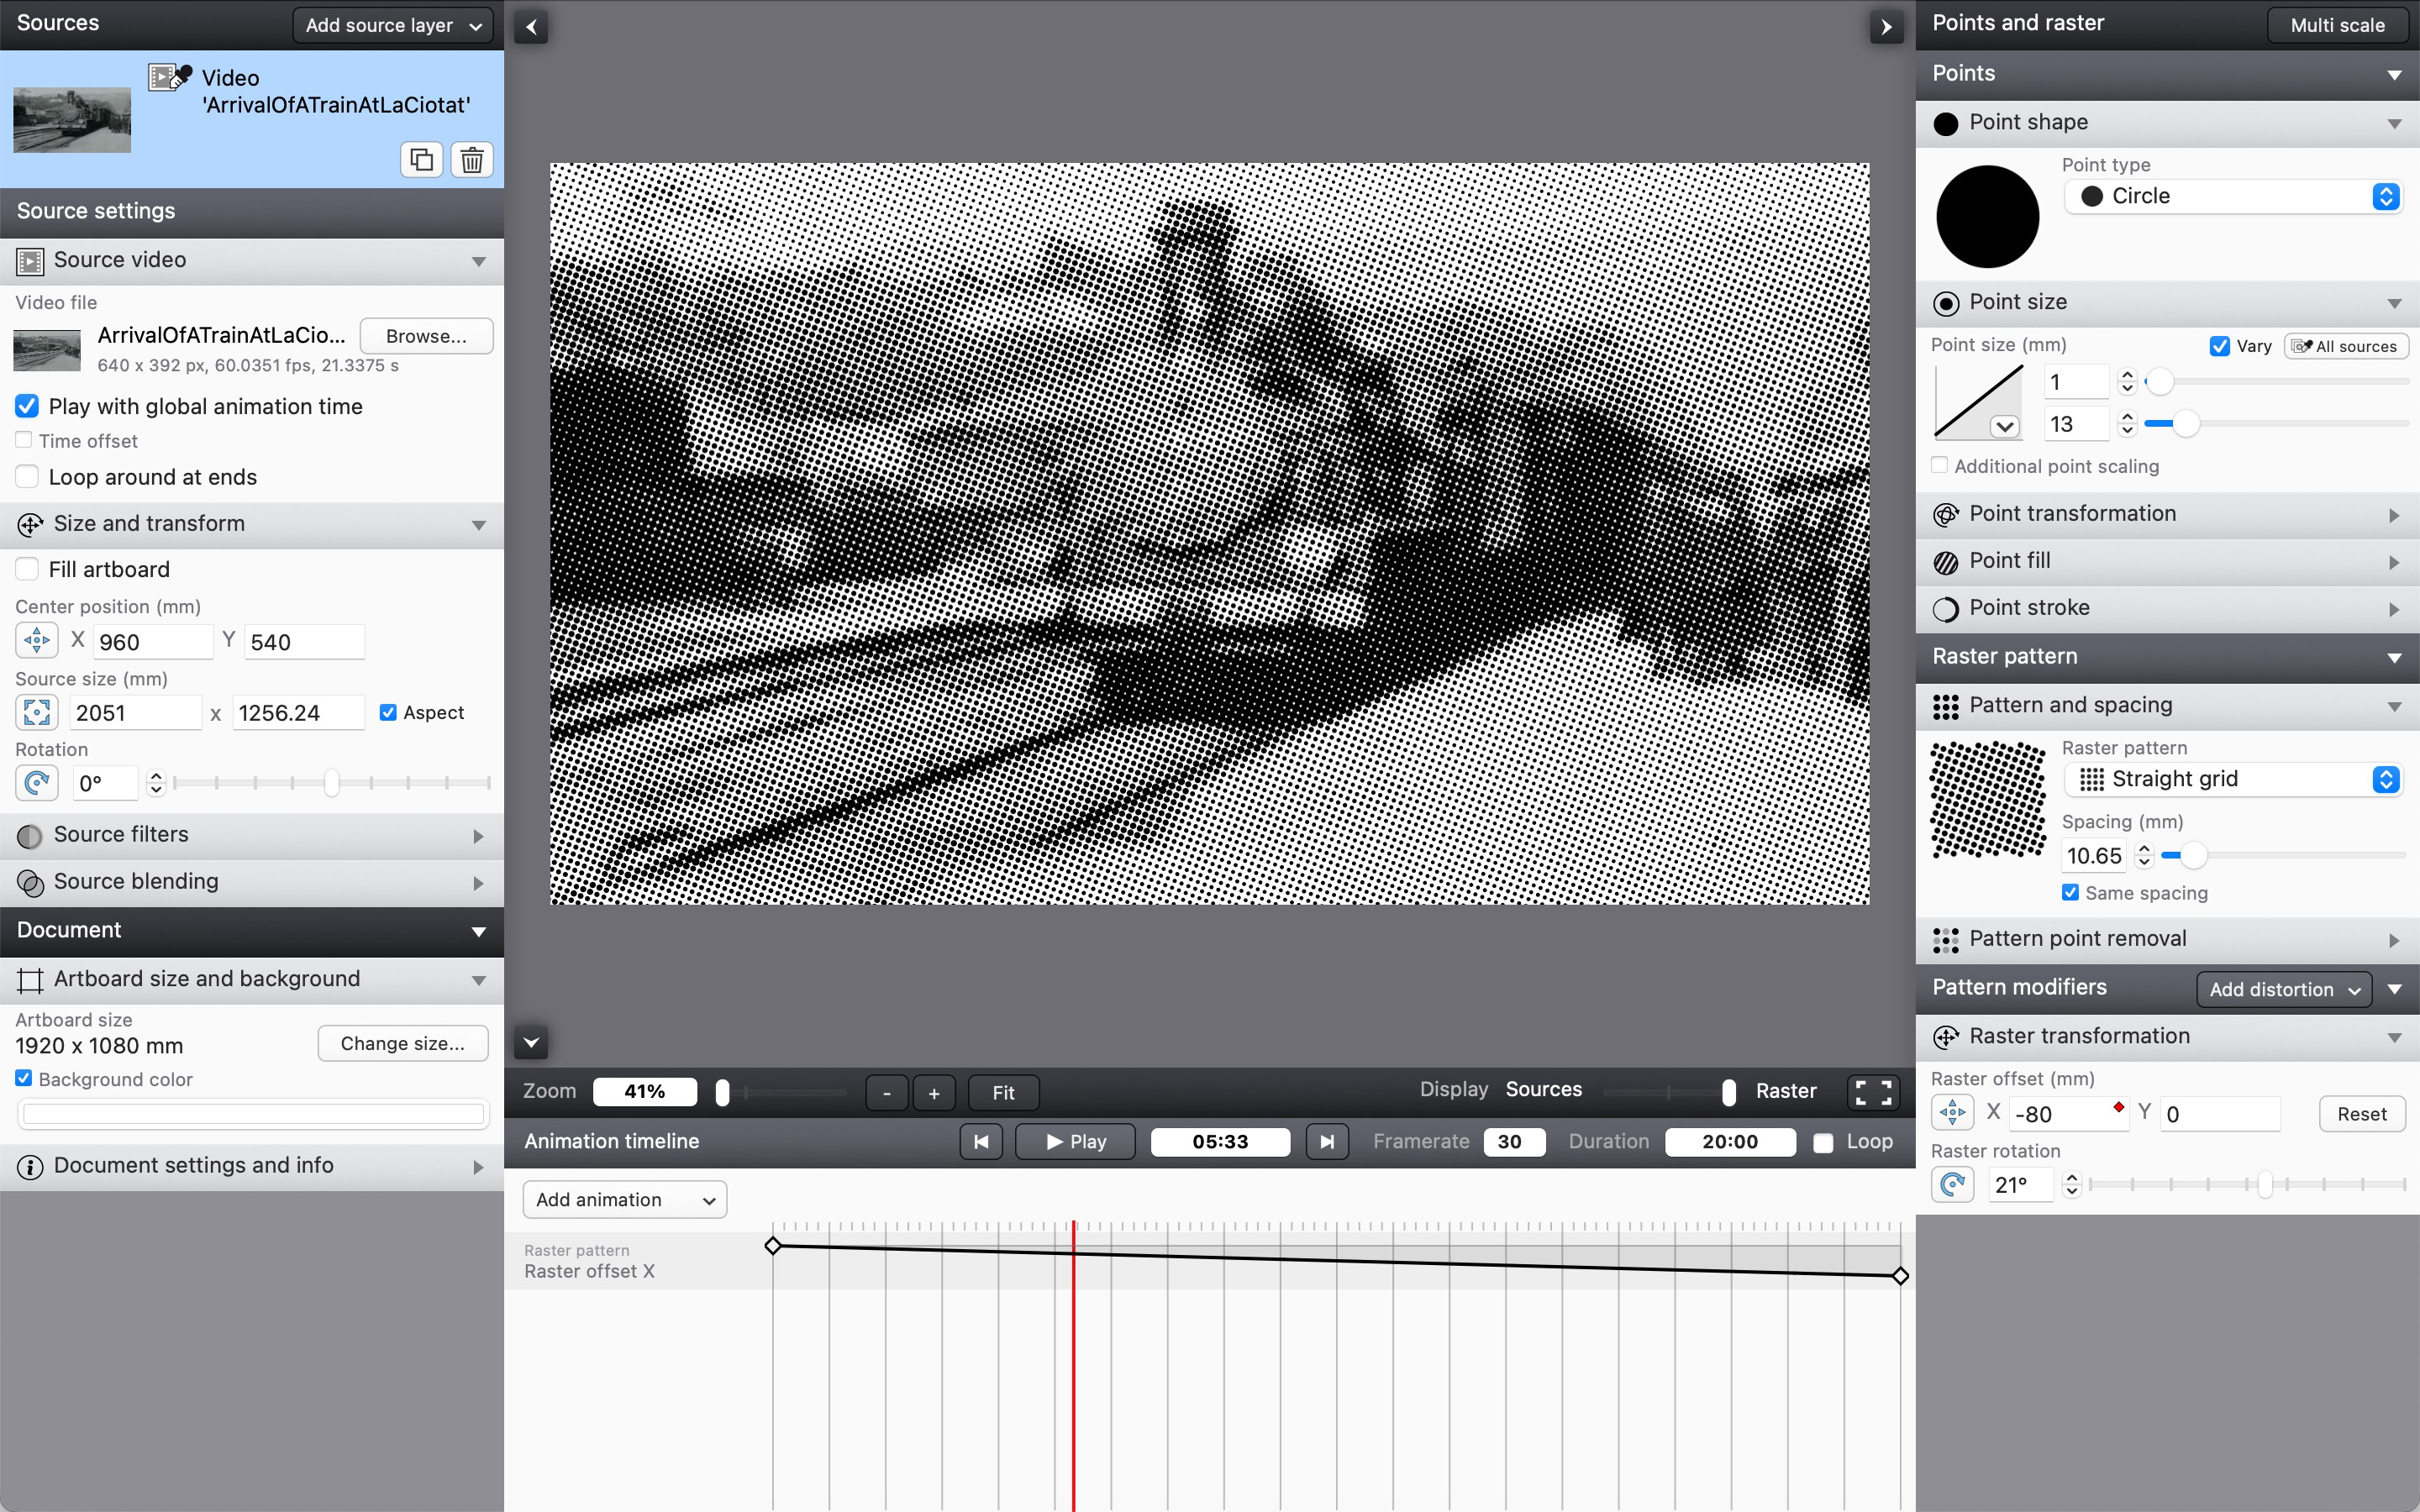The height and width of the screenshot is (1512, 2420).
Task: Click Fit zoom button
Action: 1003,1092
